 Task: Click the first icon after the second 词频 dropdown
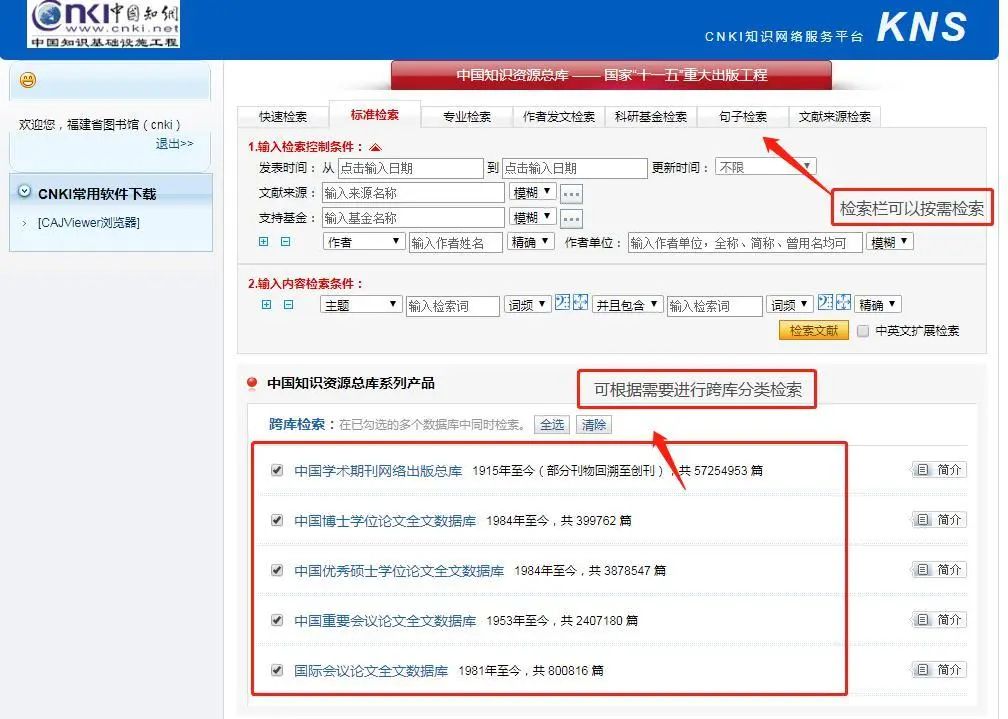825,302
